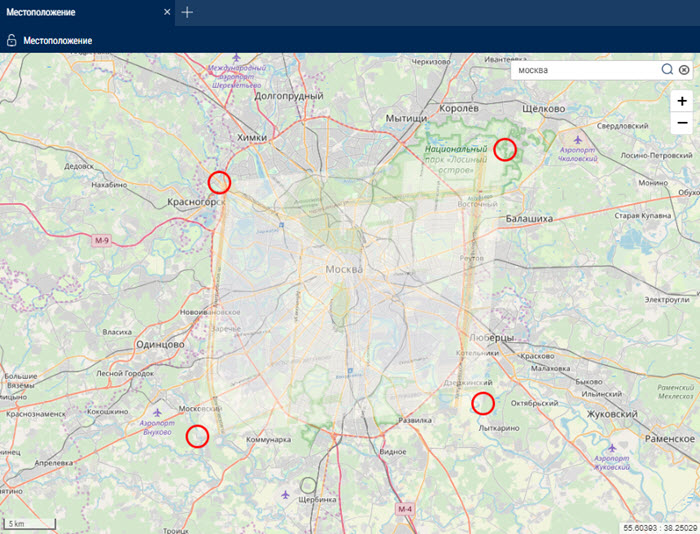Click the Люберцы label

pos(492,338)
